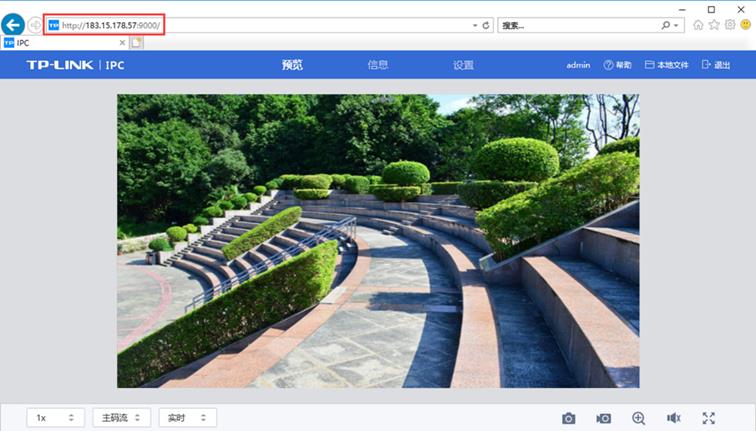
Task: Enter fullscreen video view
Action: [708, 418]
